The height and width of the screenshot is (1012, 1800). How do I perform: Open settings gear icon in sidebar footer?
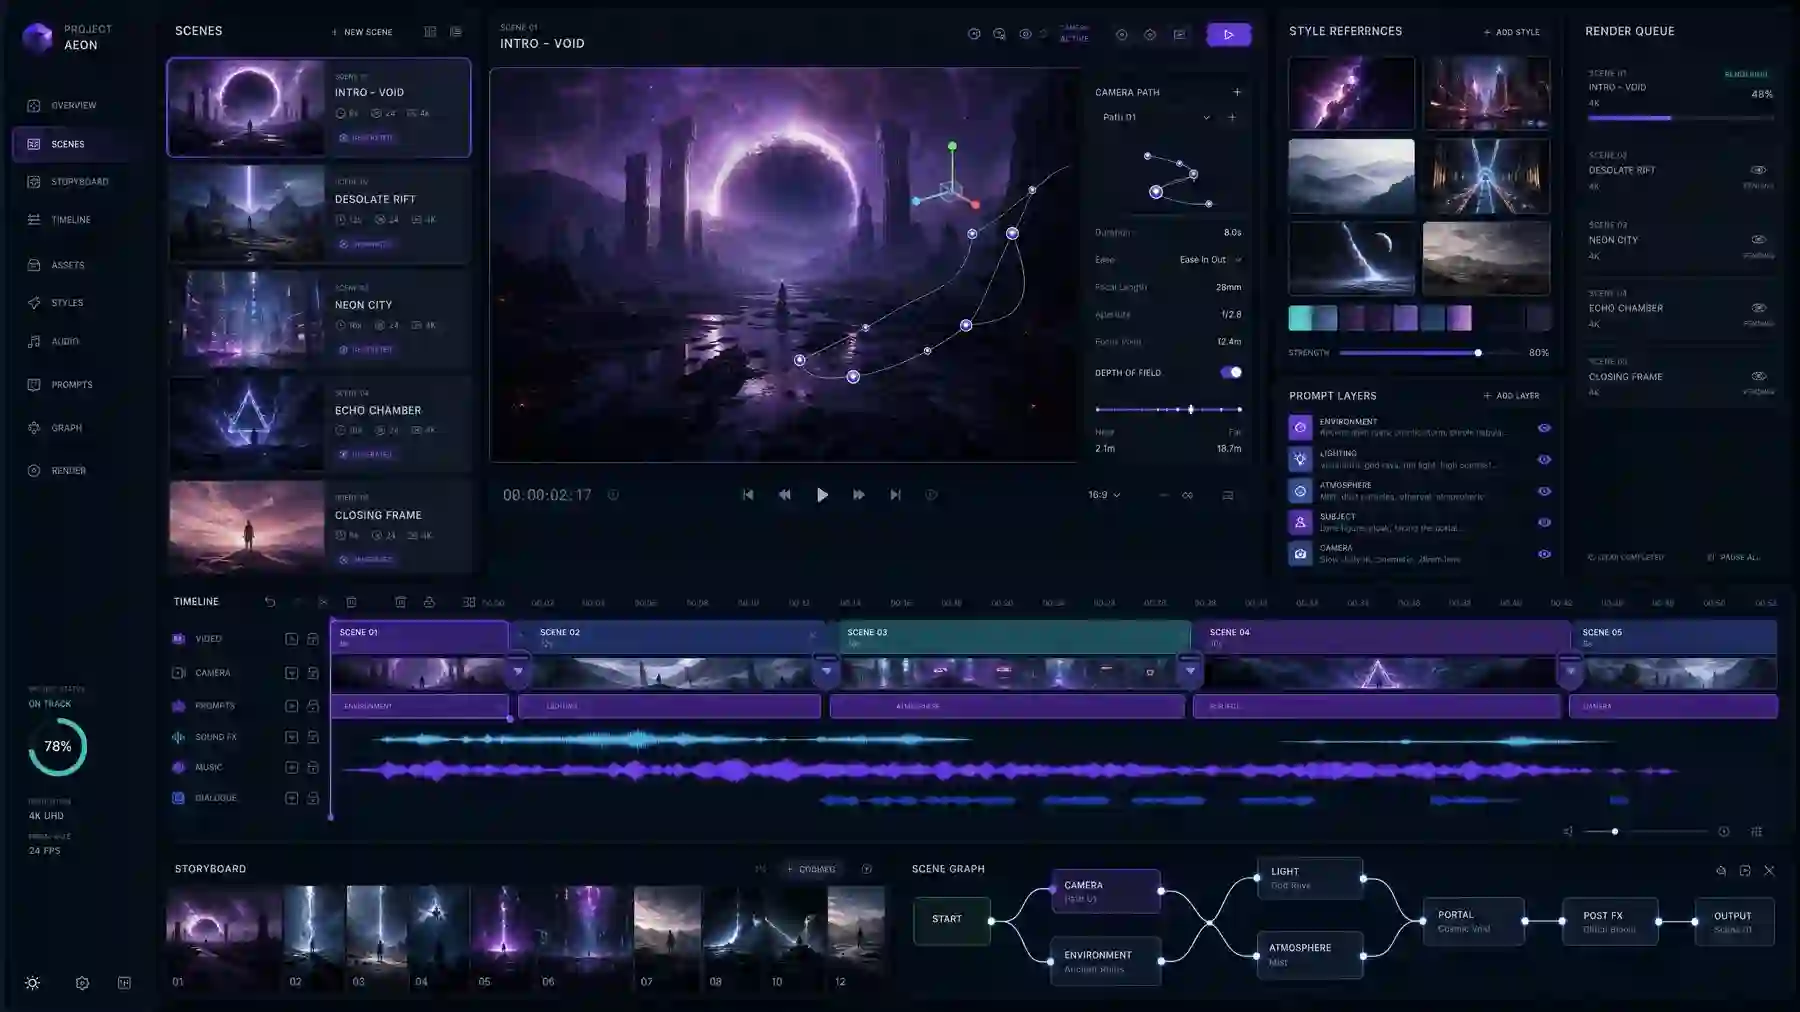82,983
